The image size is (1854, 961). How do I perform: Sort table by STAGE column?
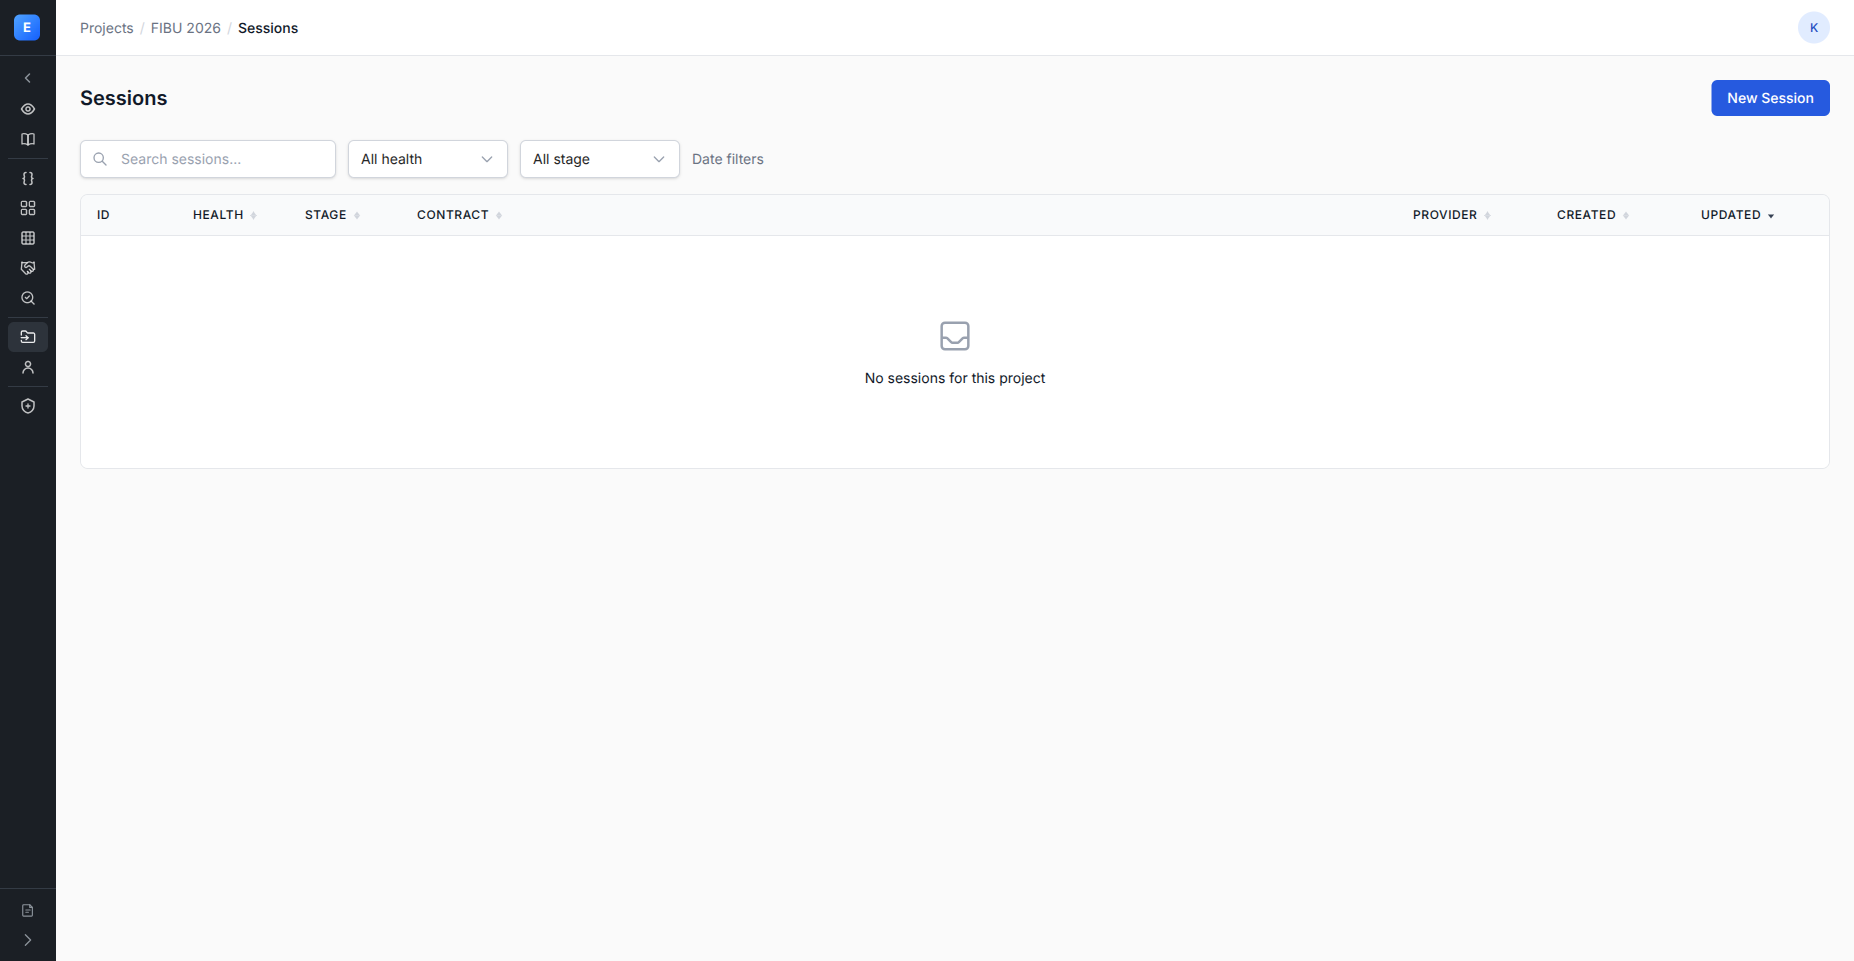[332, 215]
